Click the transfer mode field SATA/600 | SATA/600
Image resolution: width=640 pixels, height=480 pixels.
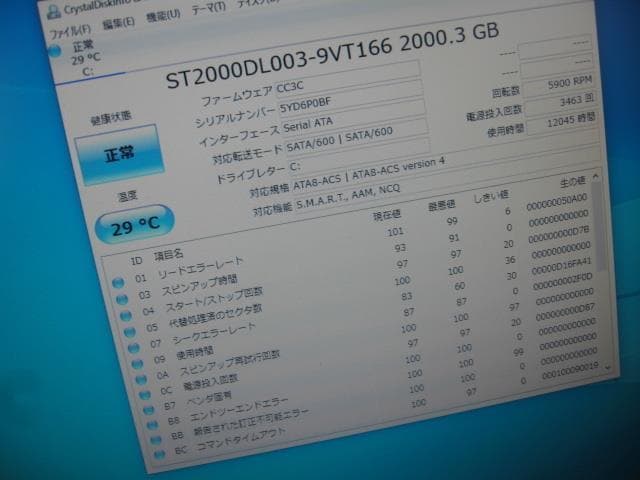[356, 137]
